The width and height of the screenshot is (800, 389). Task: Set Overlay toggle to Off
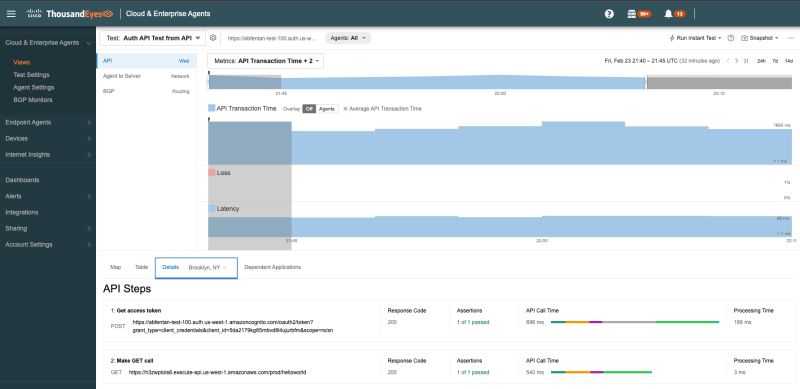click(x=309, y=109)
